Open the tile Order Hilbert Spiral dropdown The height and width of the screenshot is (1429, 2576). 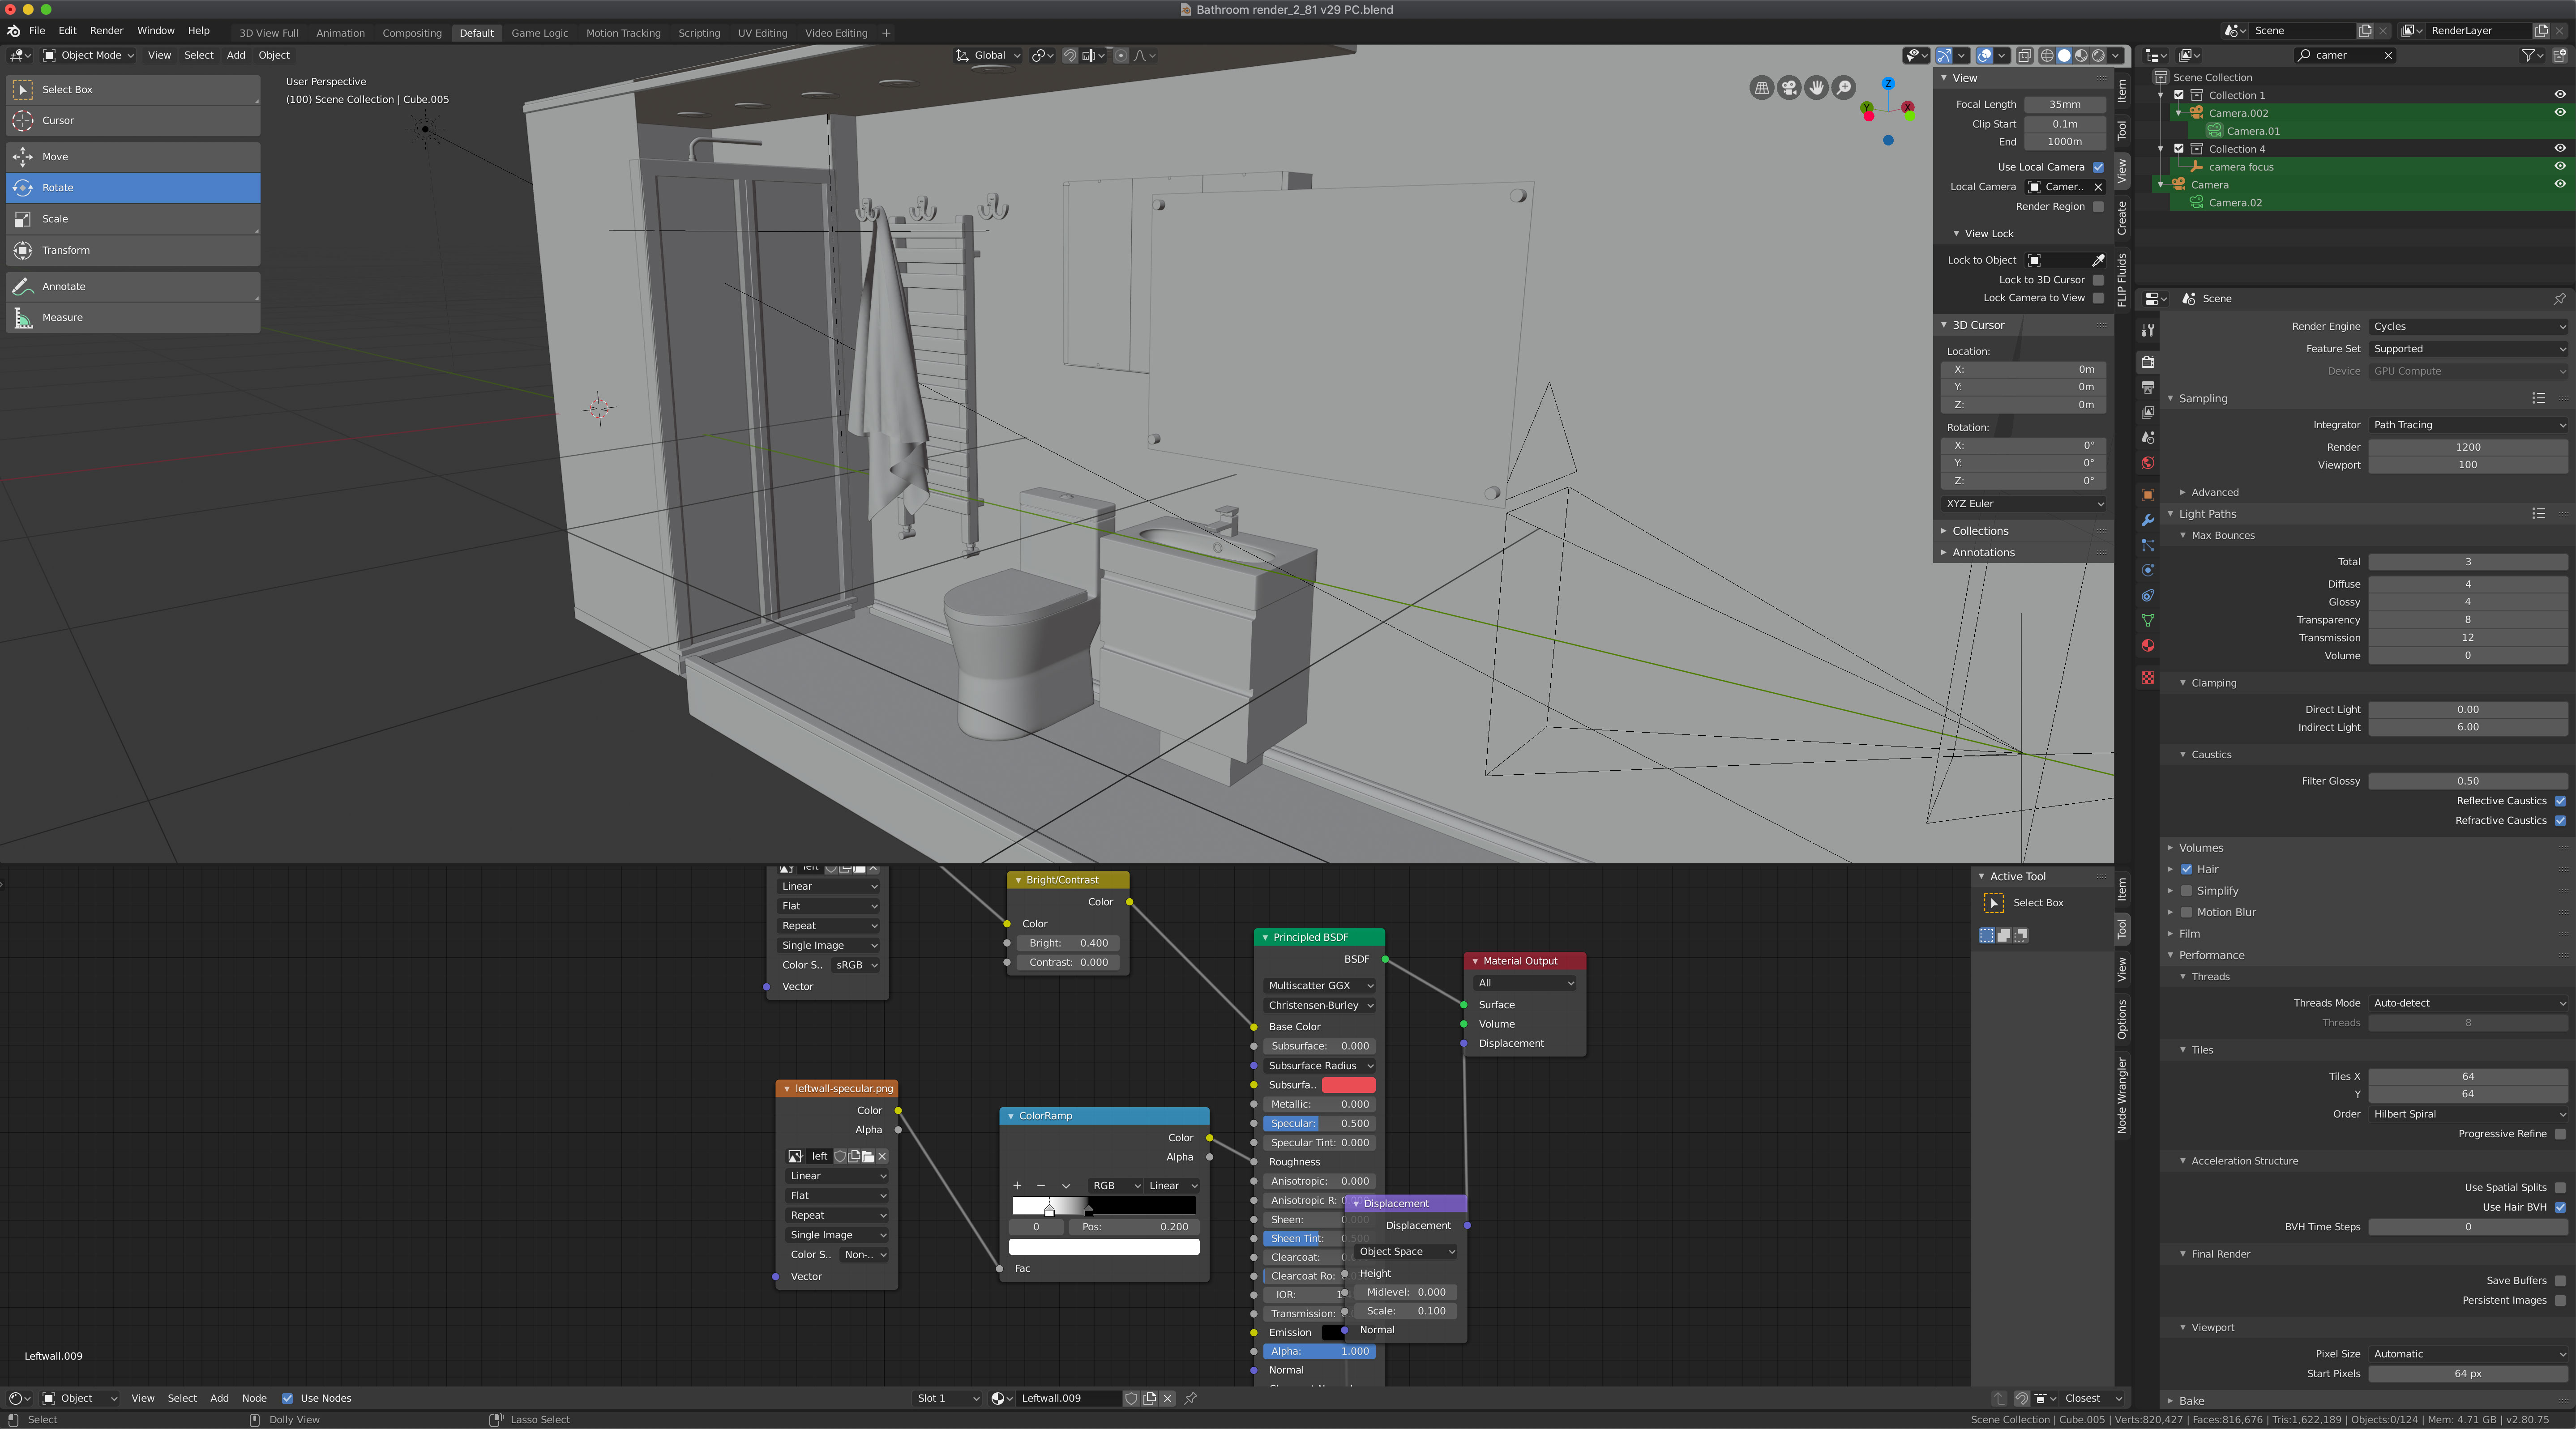tap(2468, 1114)
